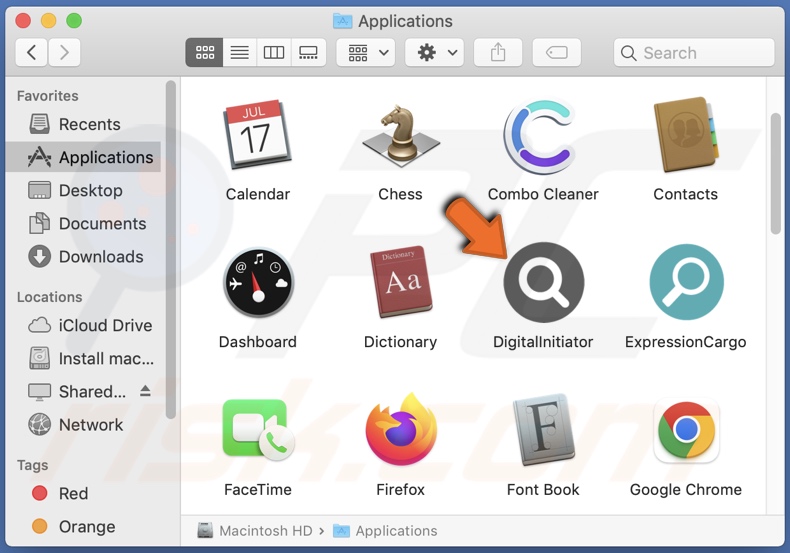Open Network in sidebar
Image resolution: width=790 pixels, height=553 pixels.
coord(83,425)
